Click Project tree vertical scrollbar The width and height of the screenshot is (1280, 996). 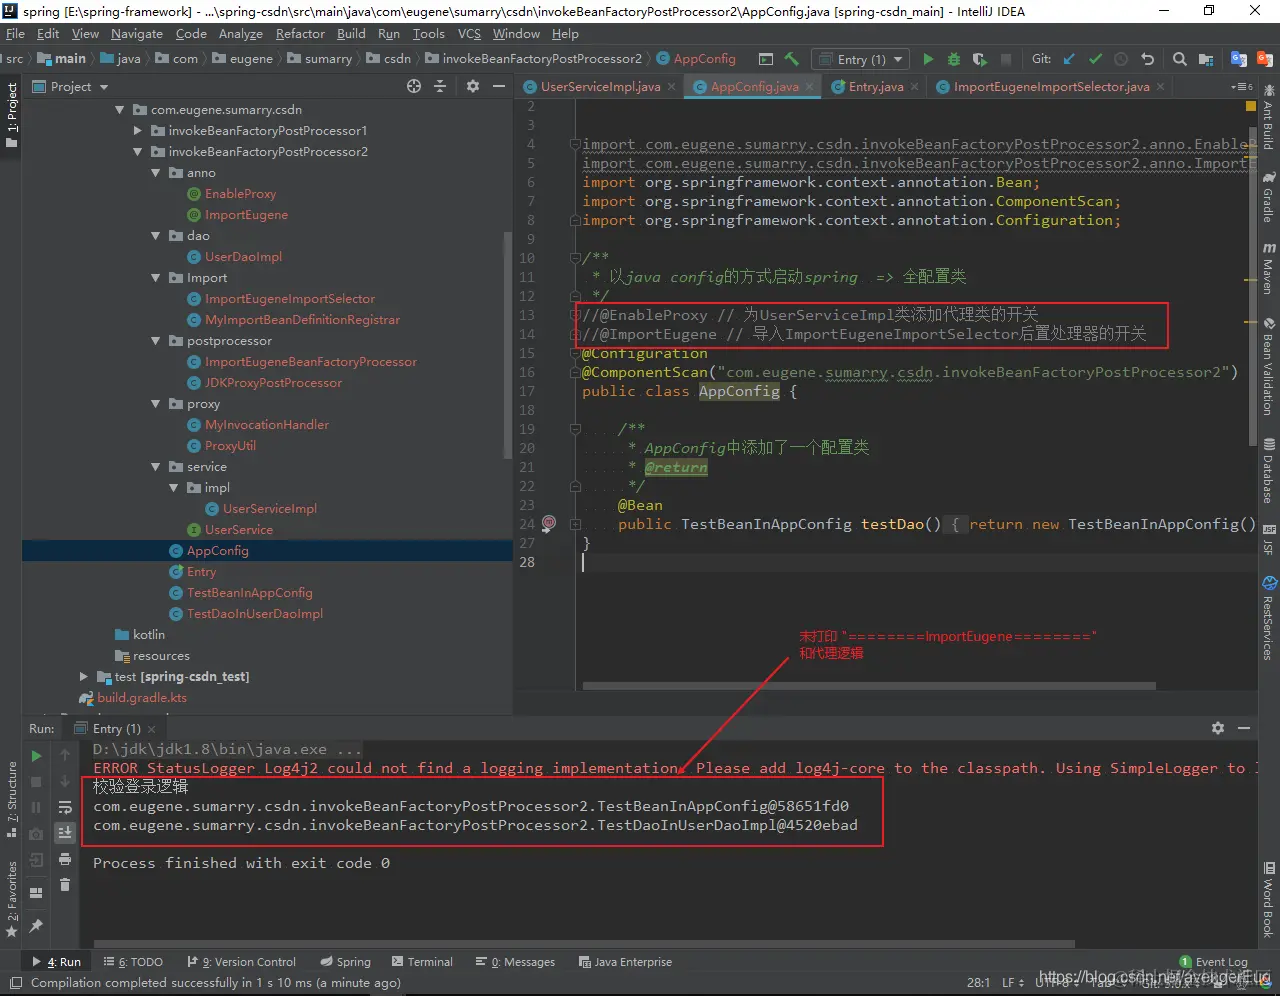point(508,345)
